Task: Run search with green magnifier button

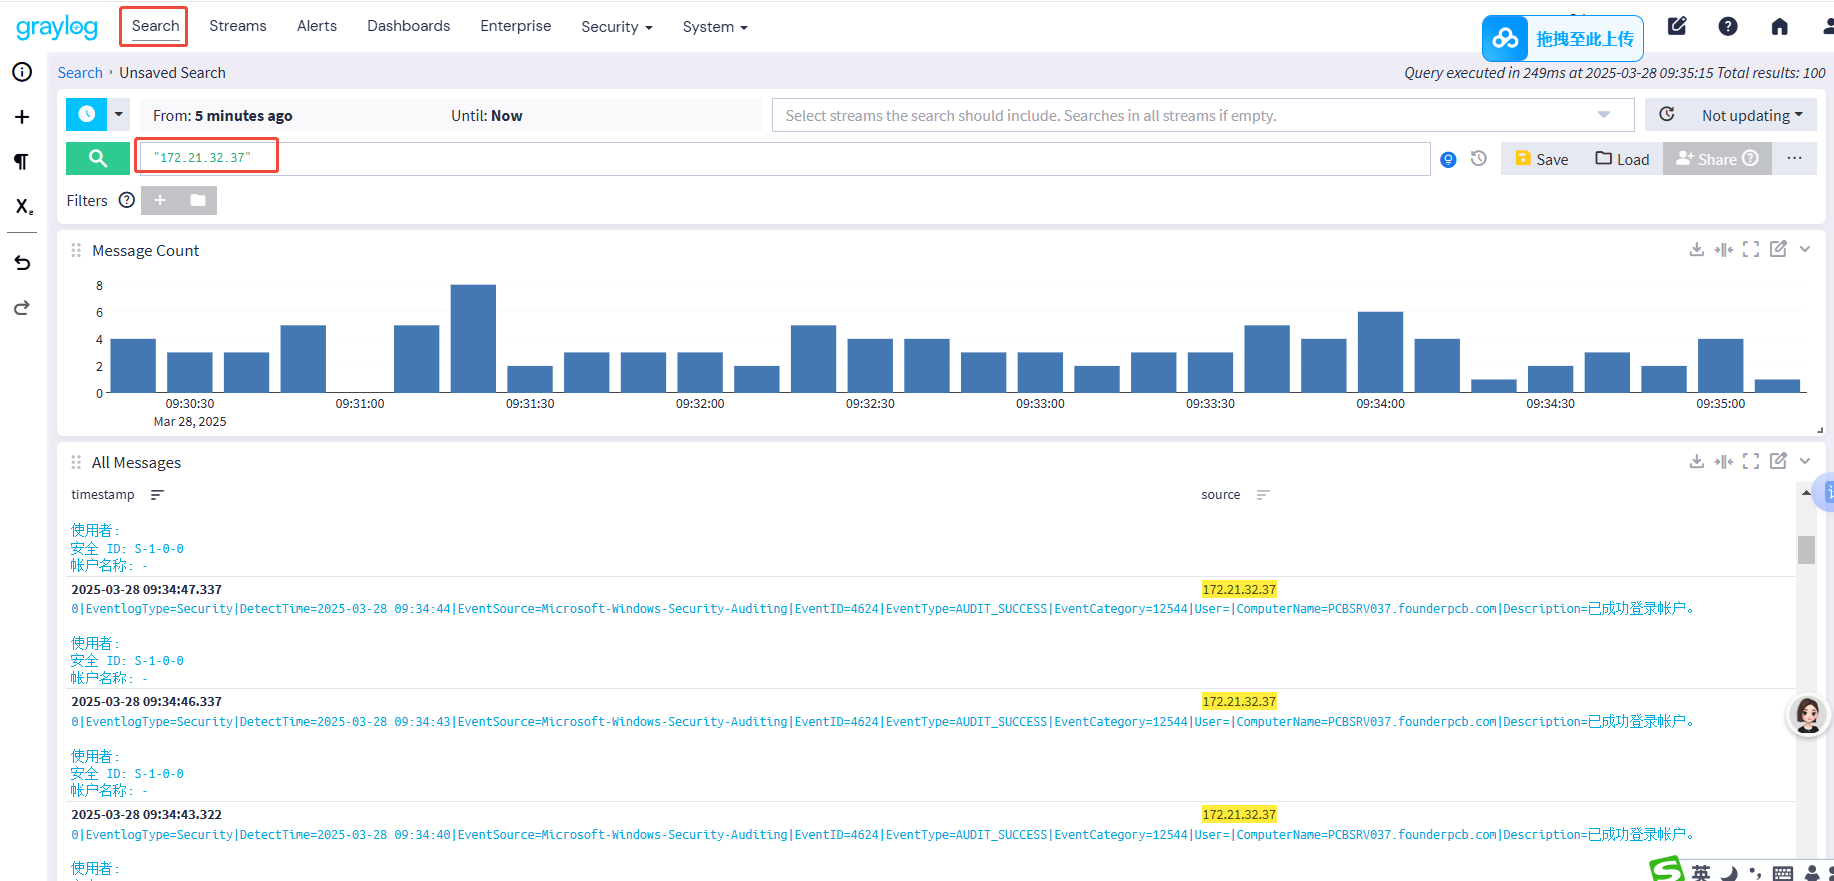Action: point(97,158)
